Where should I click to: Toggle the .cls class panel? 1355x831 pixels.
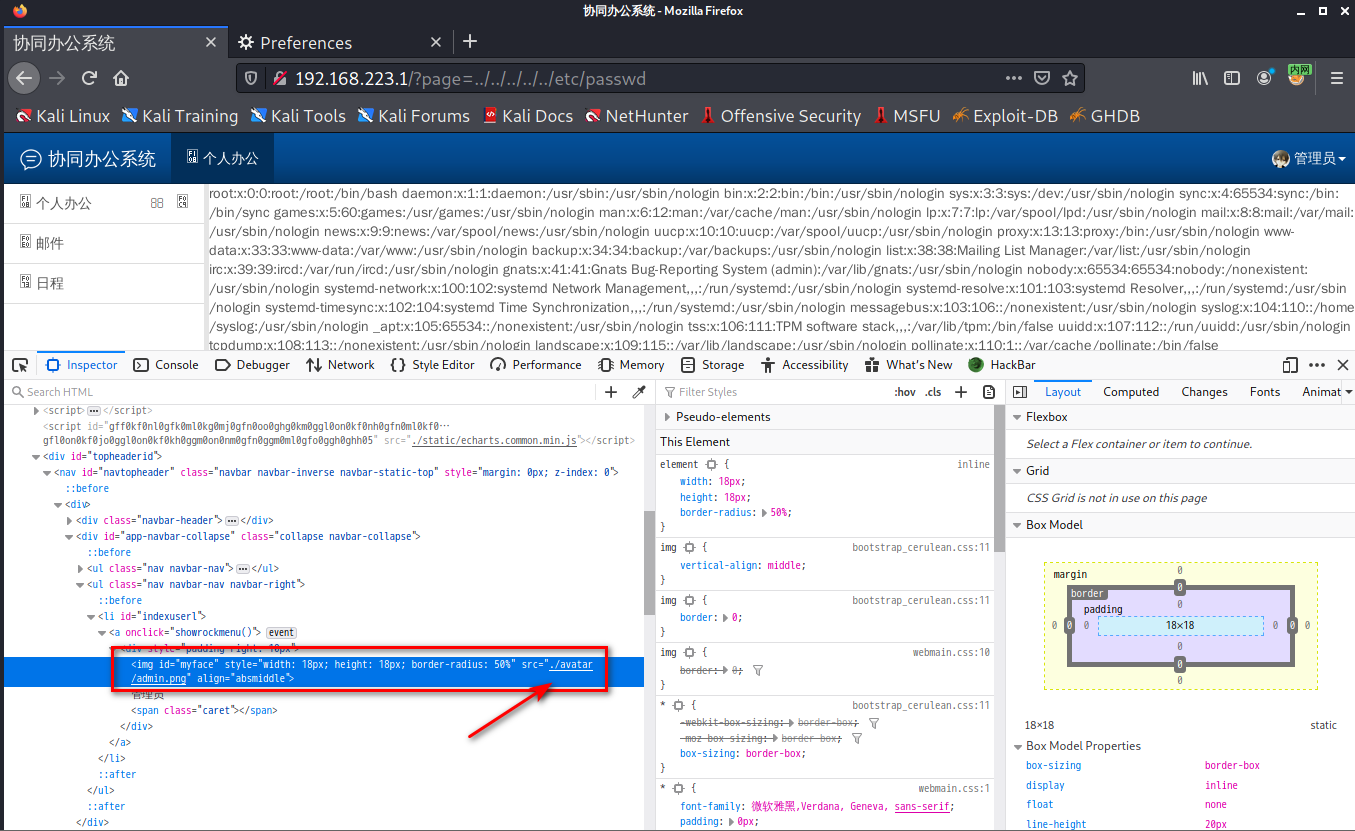tap(932, 392)
